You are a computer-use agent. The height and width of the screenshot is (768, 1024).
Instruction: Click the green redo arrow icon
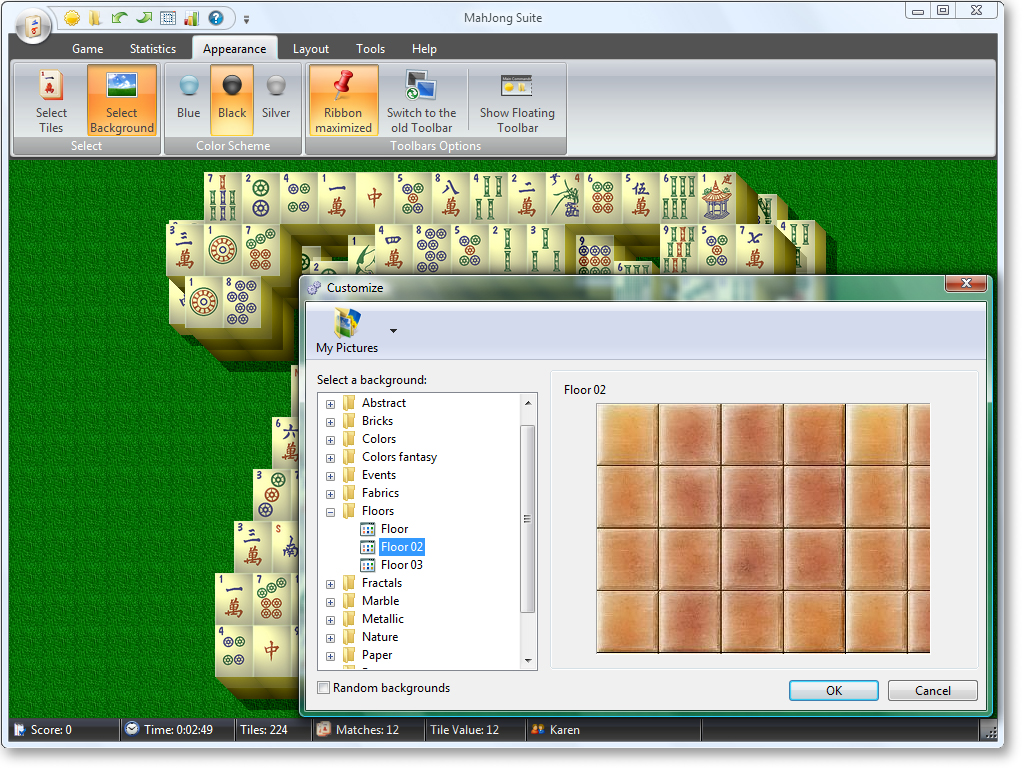pos(144,18)
